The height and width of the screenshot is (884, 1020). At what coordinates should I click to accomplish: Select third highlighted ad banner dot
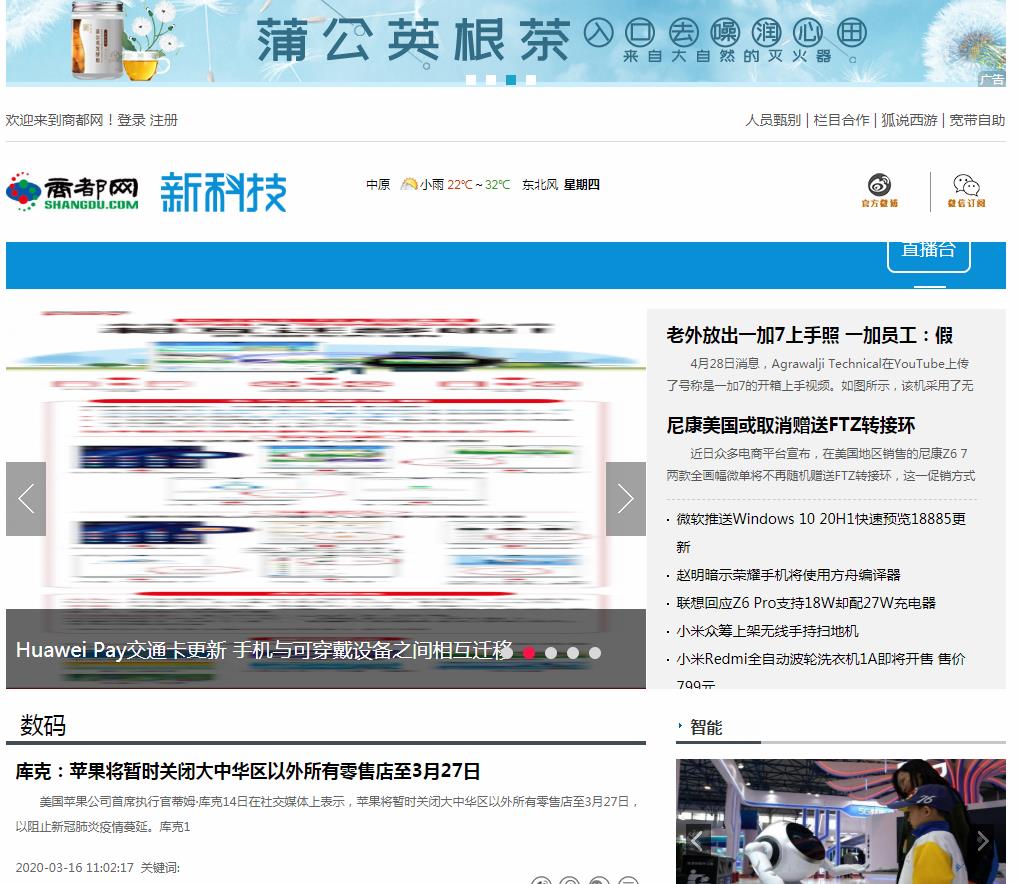coord(511,80)
